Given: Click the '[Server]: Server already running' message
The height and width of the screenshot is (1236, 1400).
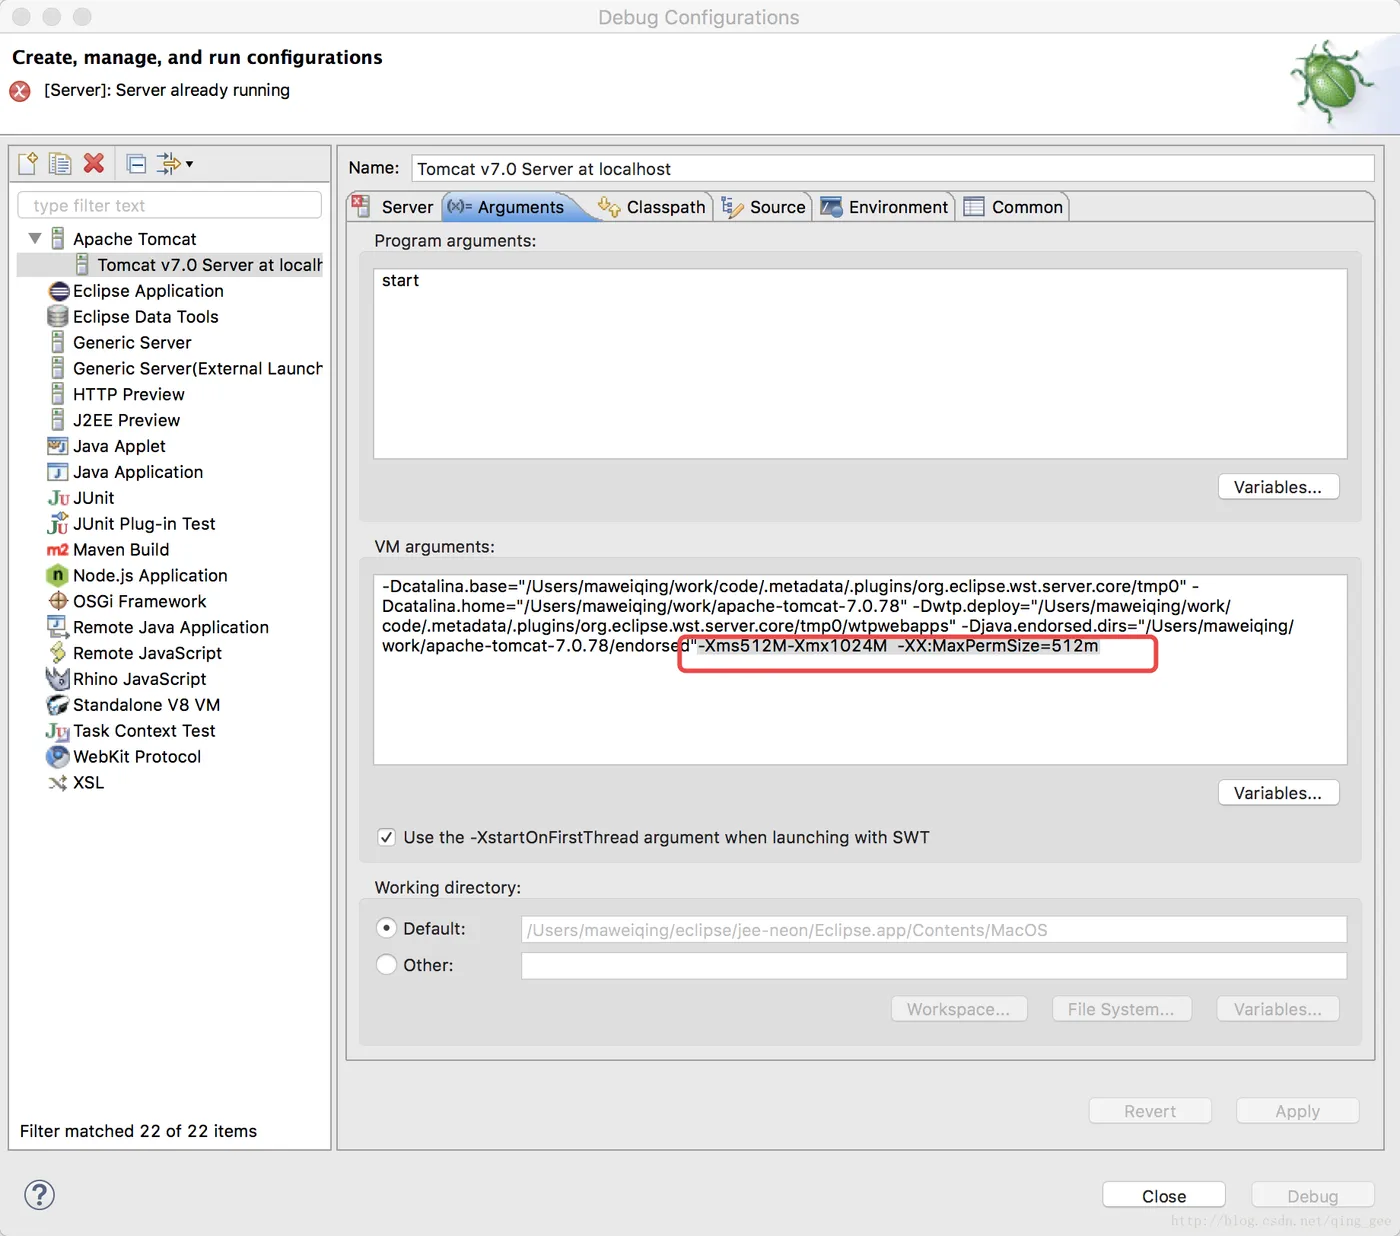Looking at the screenshot, I should tap(167, 90).
